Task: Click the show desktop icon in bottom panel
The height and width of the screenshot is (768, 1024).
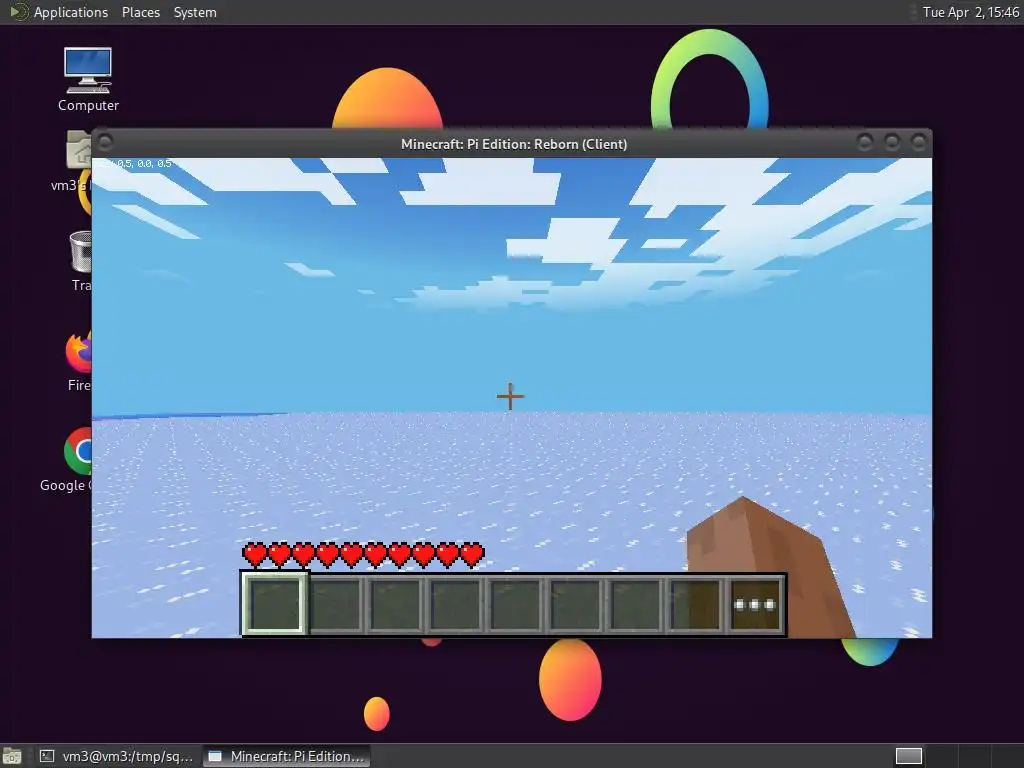Action: click(x=12, y=756)
